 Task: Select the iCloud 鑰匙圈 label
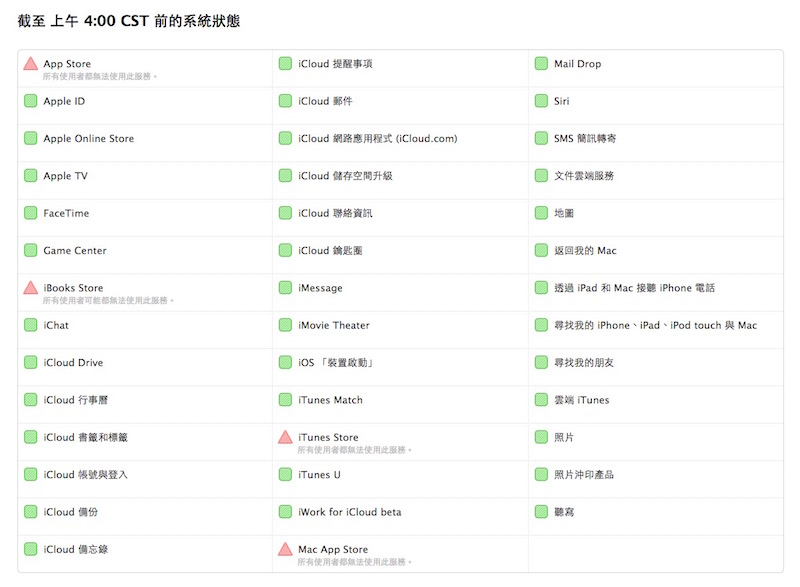[330, 250]
